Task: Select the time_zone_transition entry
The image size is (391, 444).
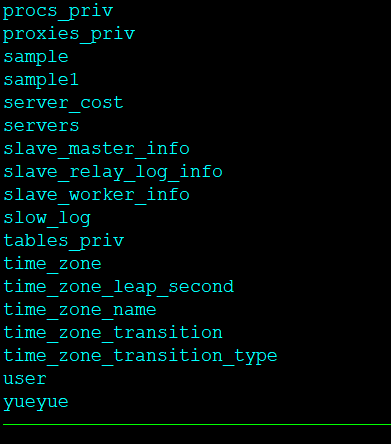Action: 113,333
